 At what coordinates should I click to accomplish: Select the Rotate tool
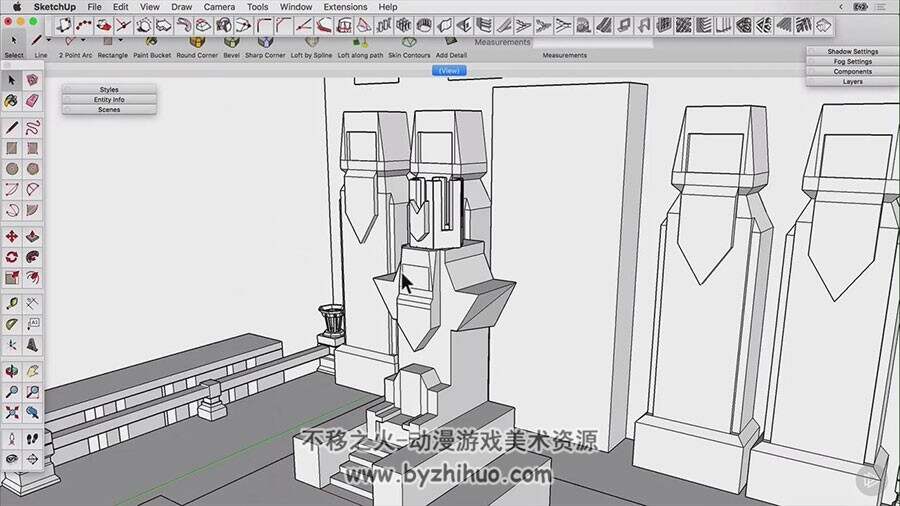(12, 257)
